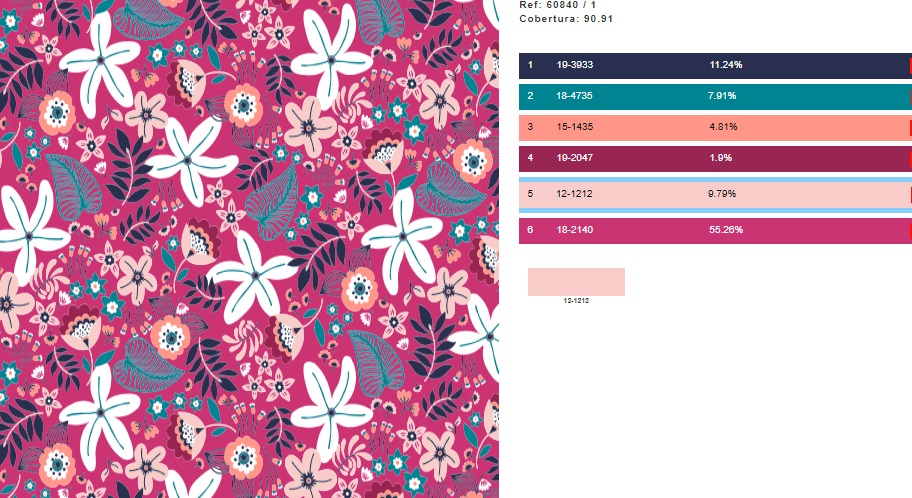Screen dimensions: 912x498
Task: Click the Ref: 60840 / 1 text
Action: coord(558,5)
